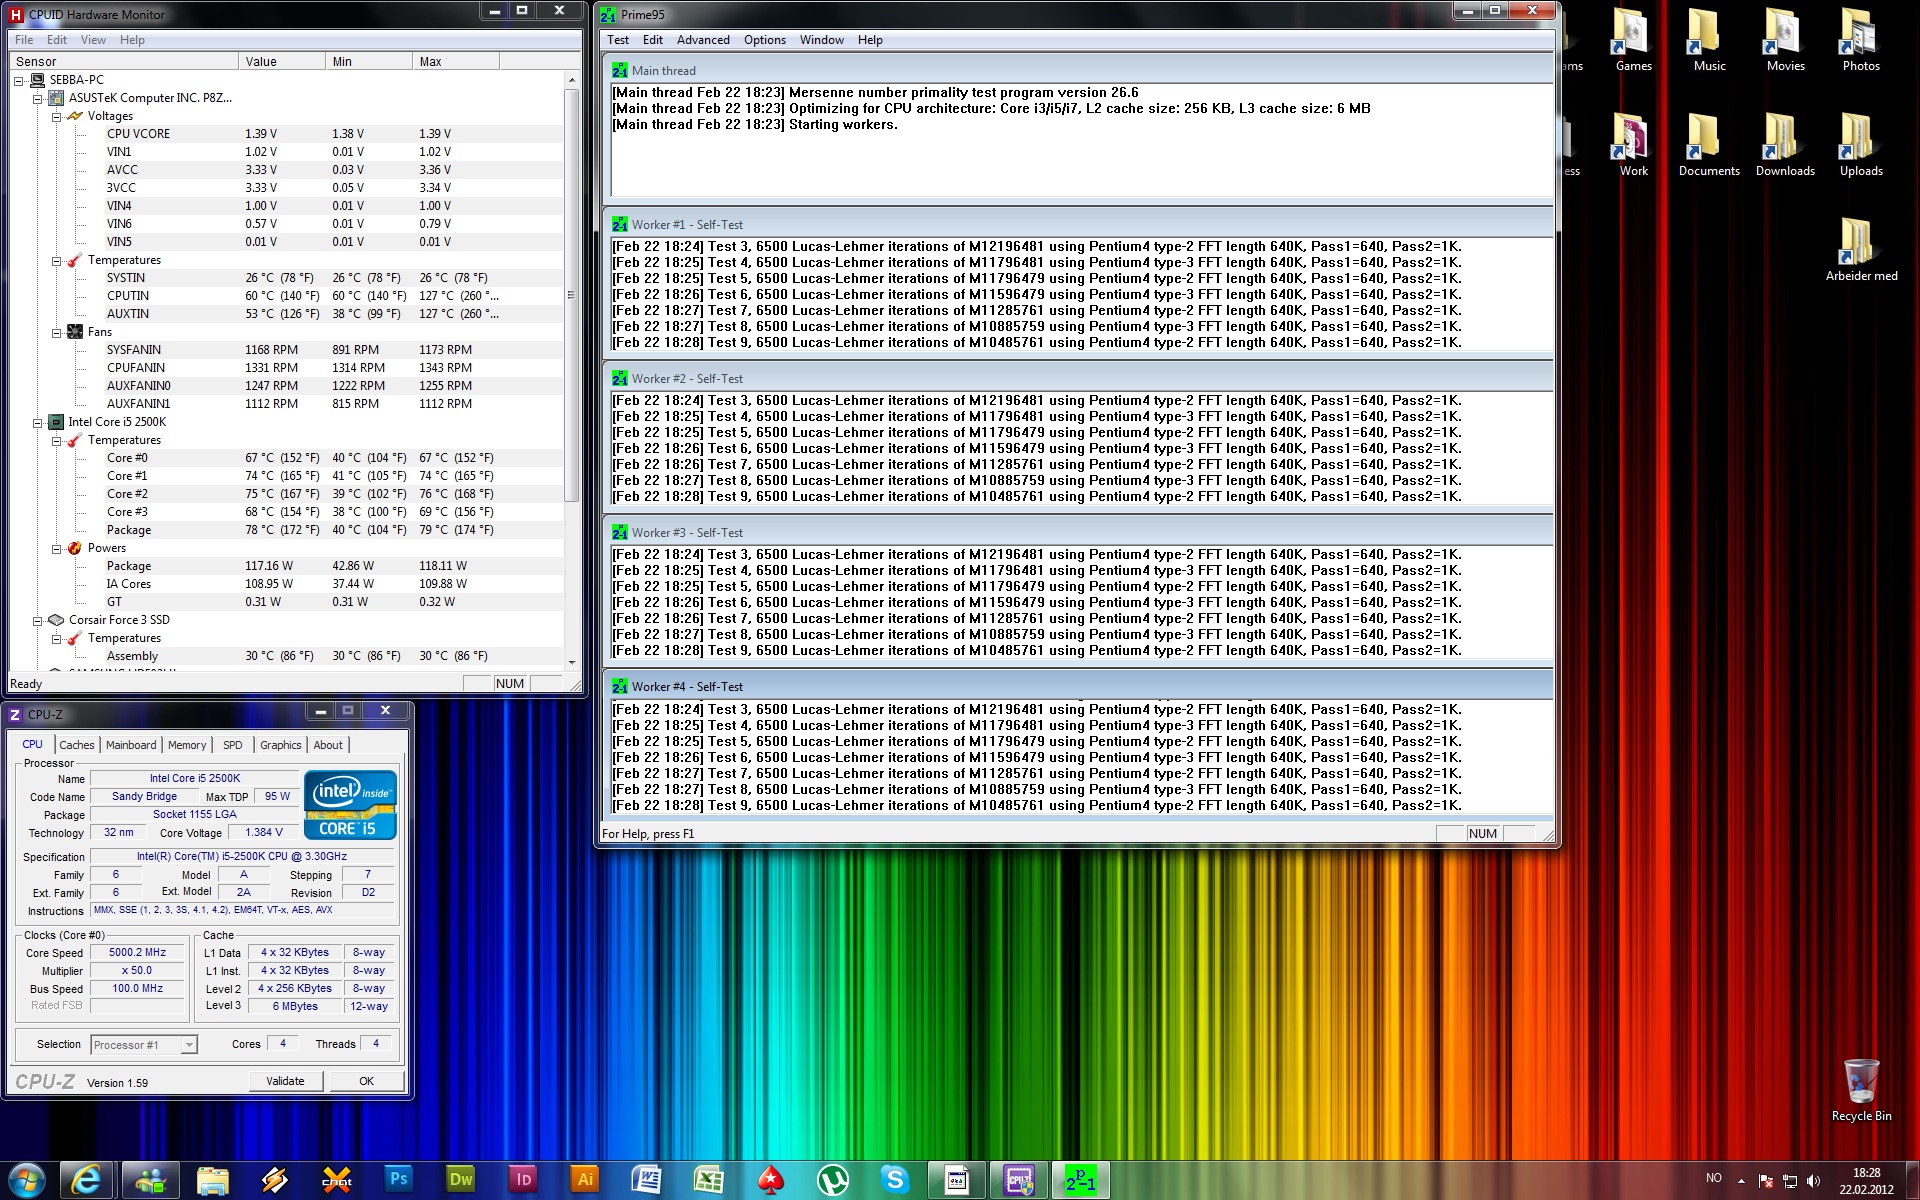Switch to CPU-Z Caches tab

click(x=76, y=745)
